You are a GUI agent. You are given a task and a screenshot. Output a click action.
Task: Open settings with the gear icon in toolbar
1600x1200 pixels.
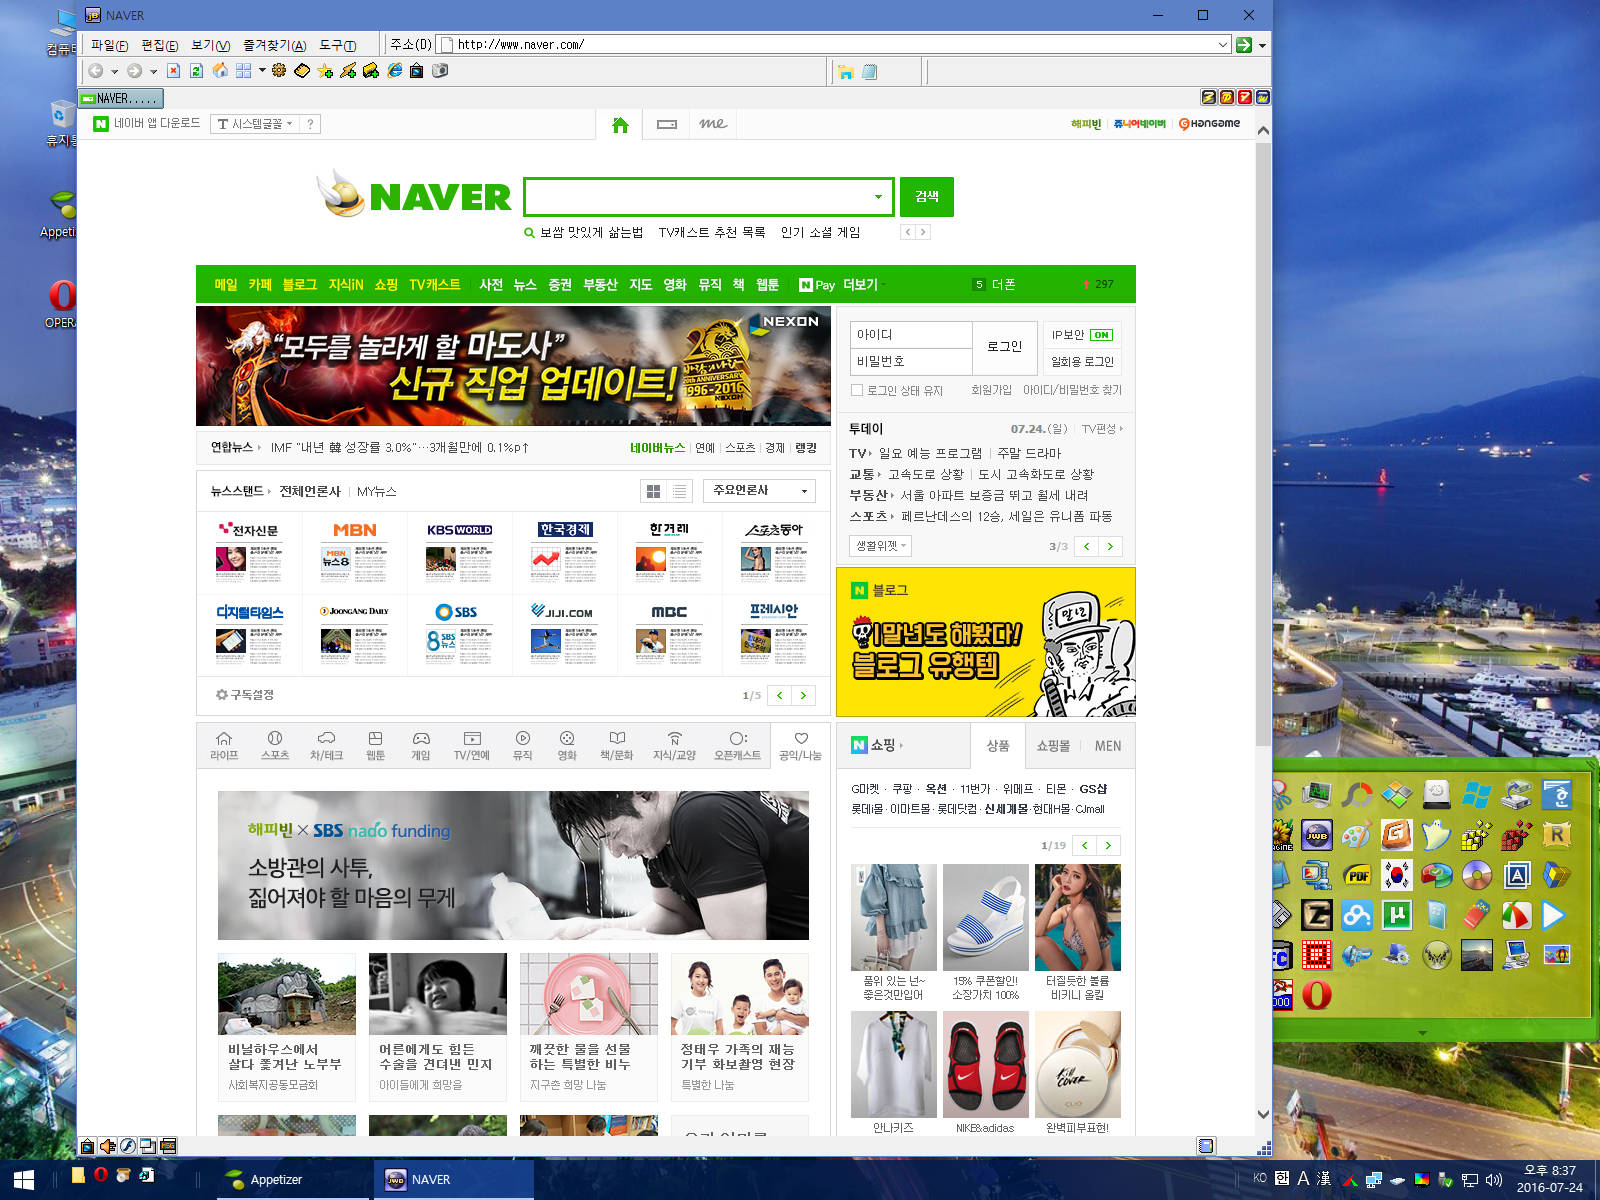coord(279,71)
